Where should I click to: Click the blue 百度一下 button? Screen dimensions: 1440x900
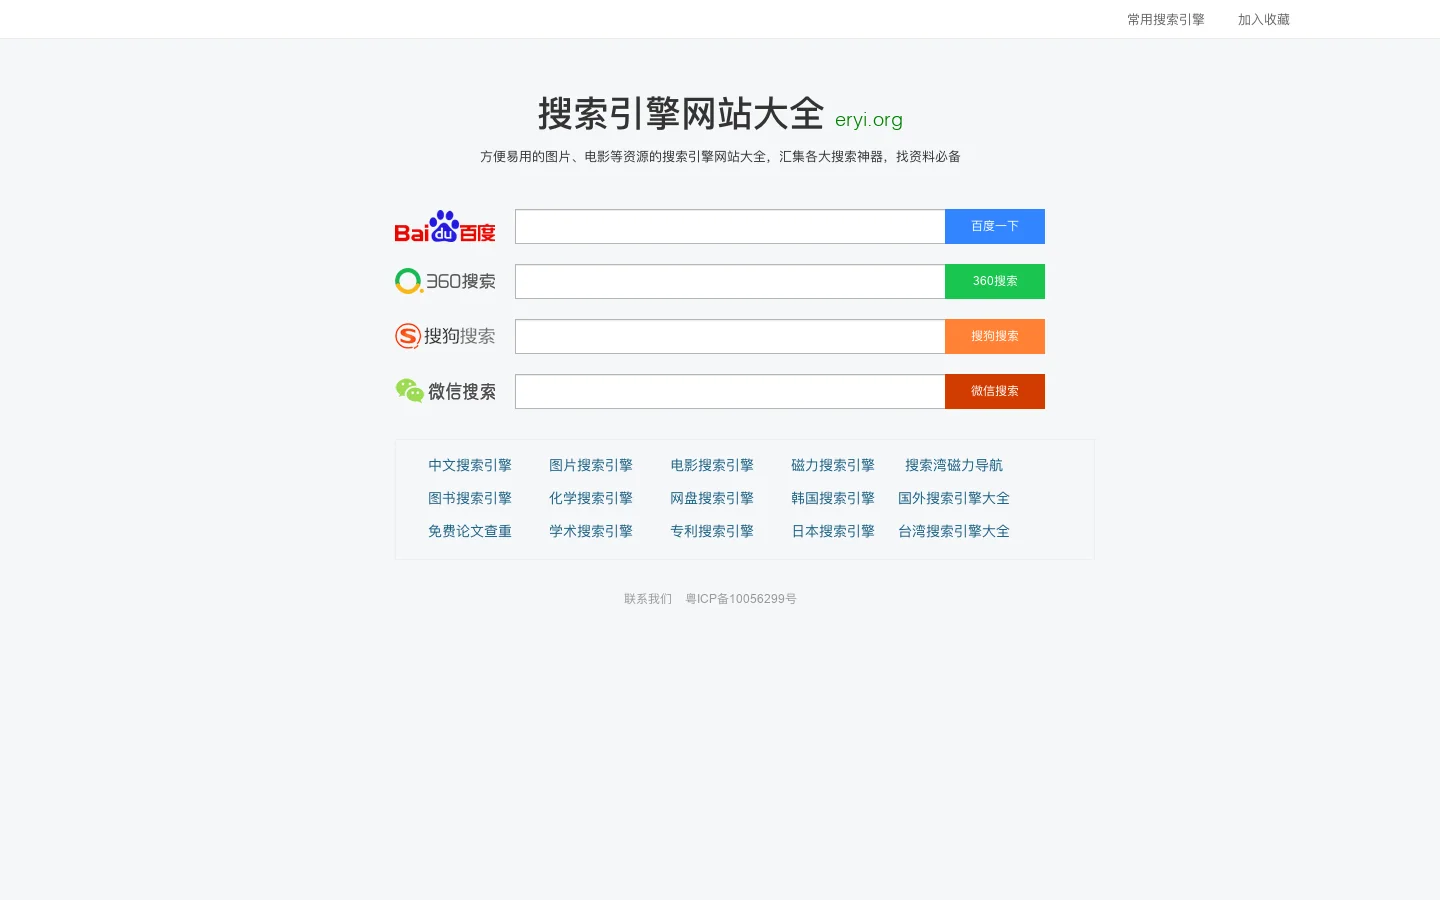point(995,227)
